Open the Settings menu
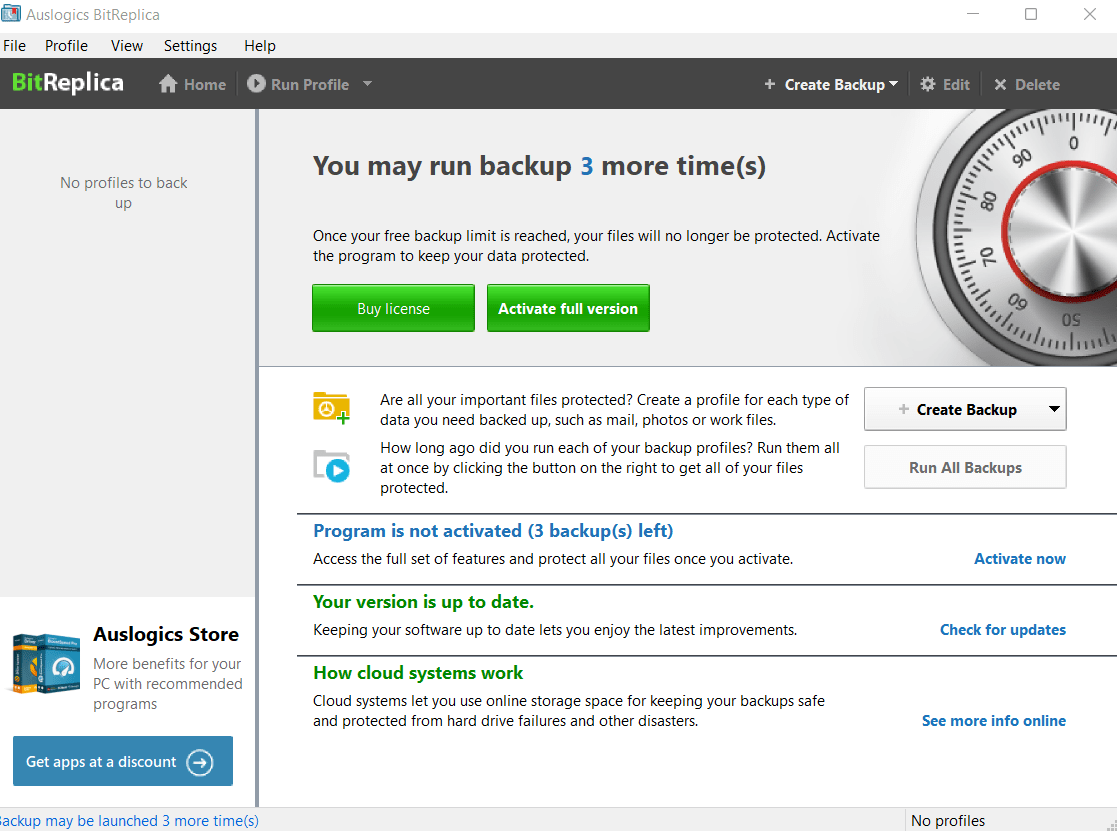1117x831 pixels. pyautogui.click(x=190, y=46)
